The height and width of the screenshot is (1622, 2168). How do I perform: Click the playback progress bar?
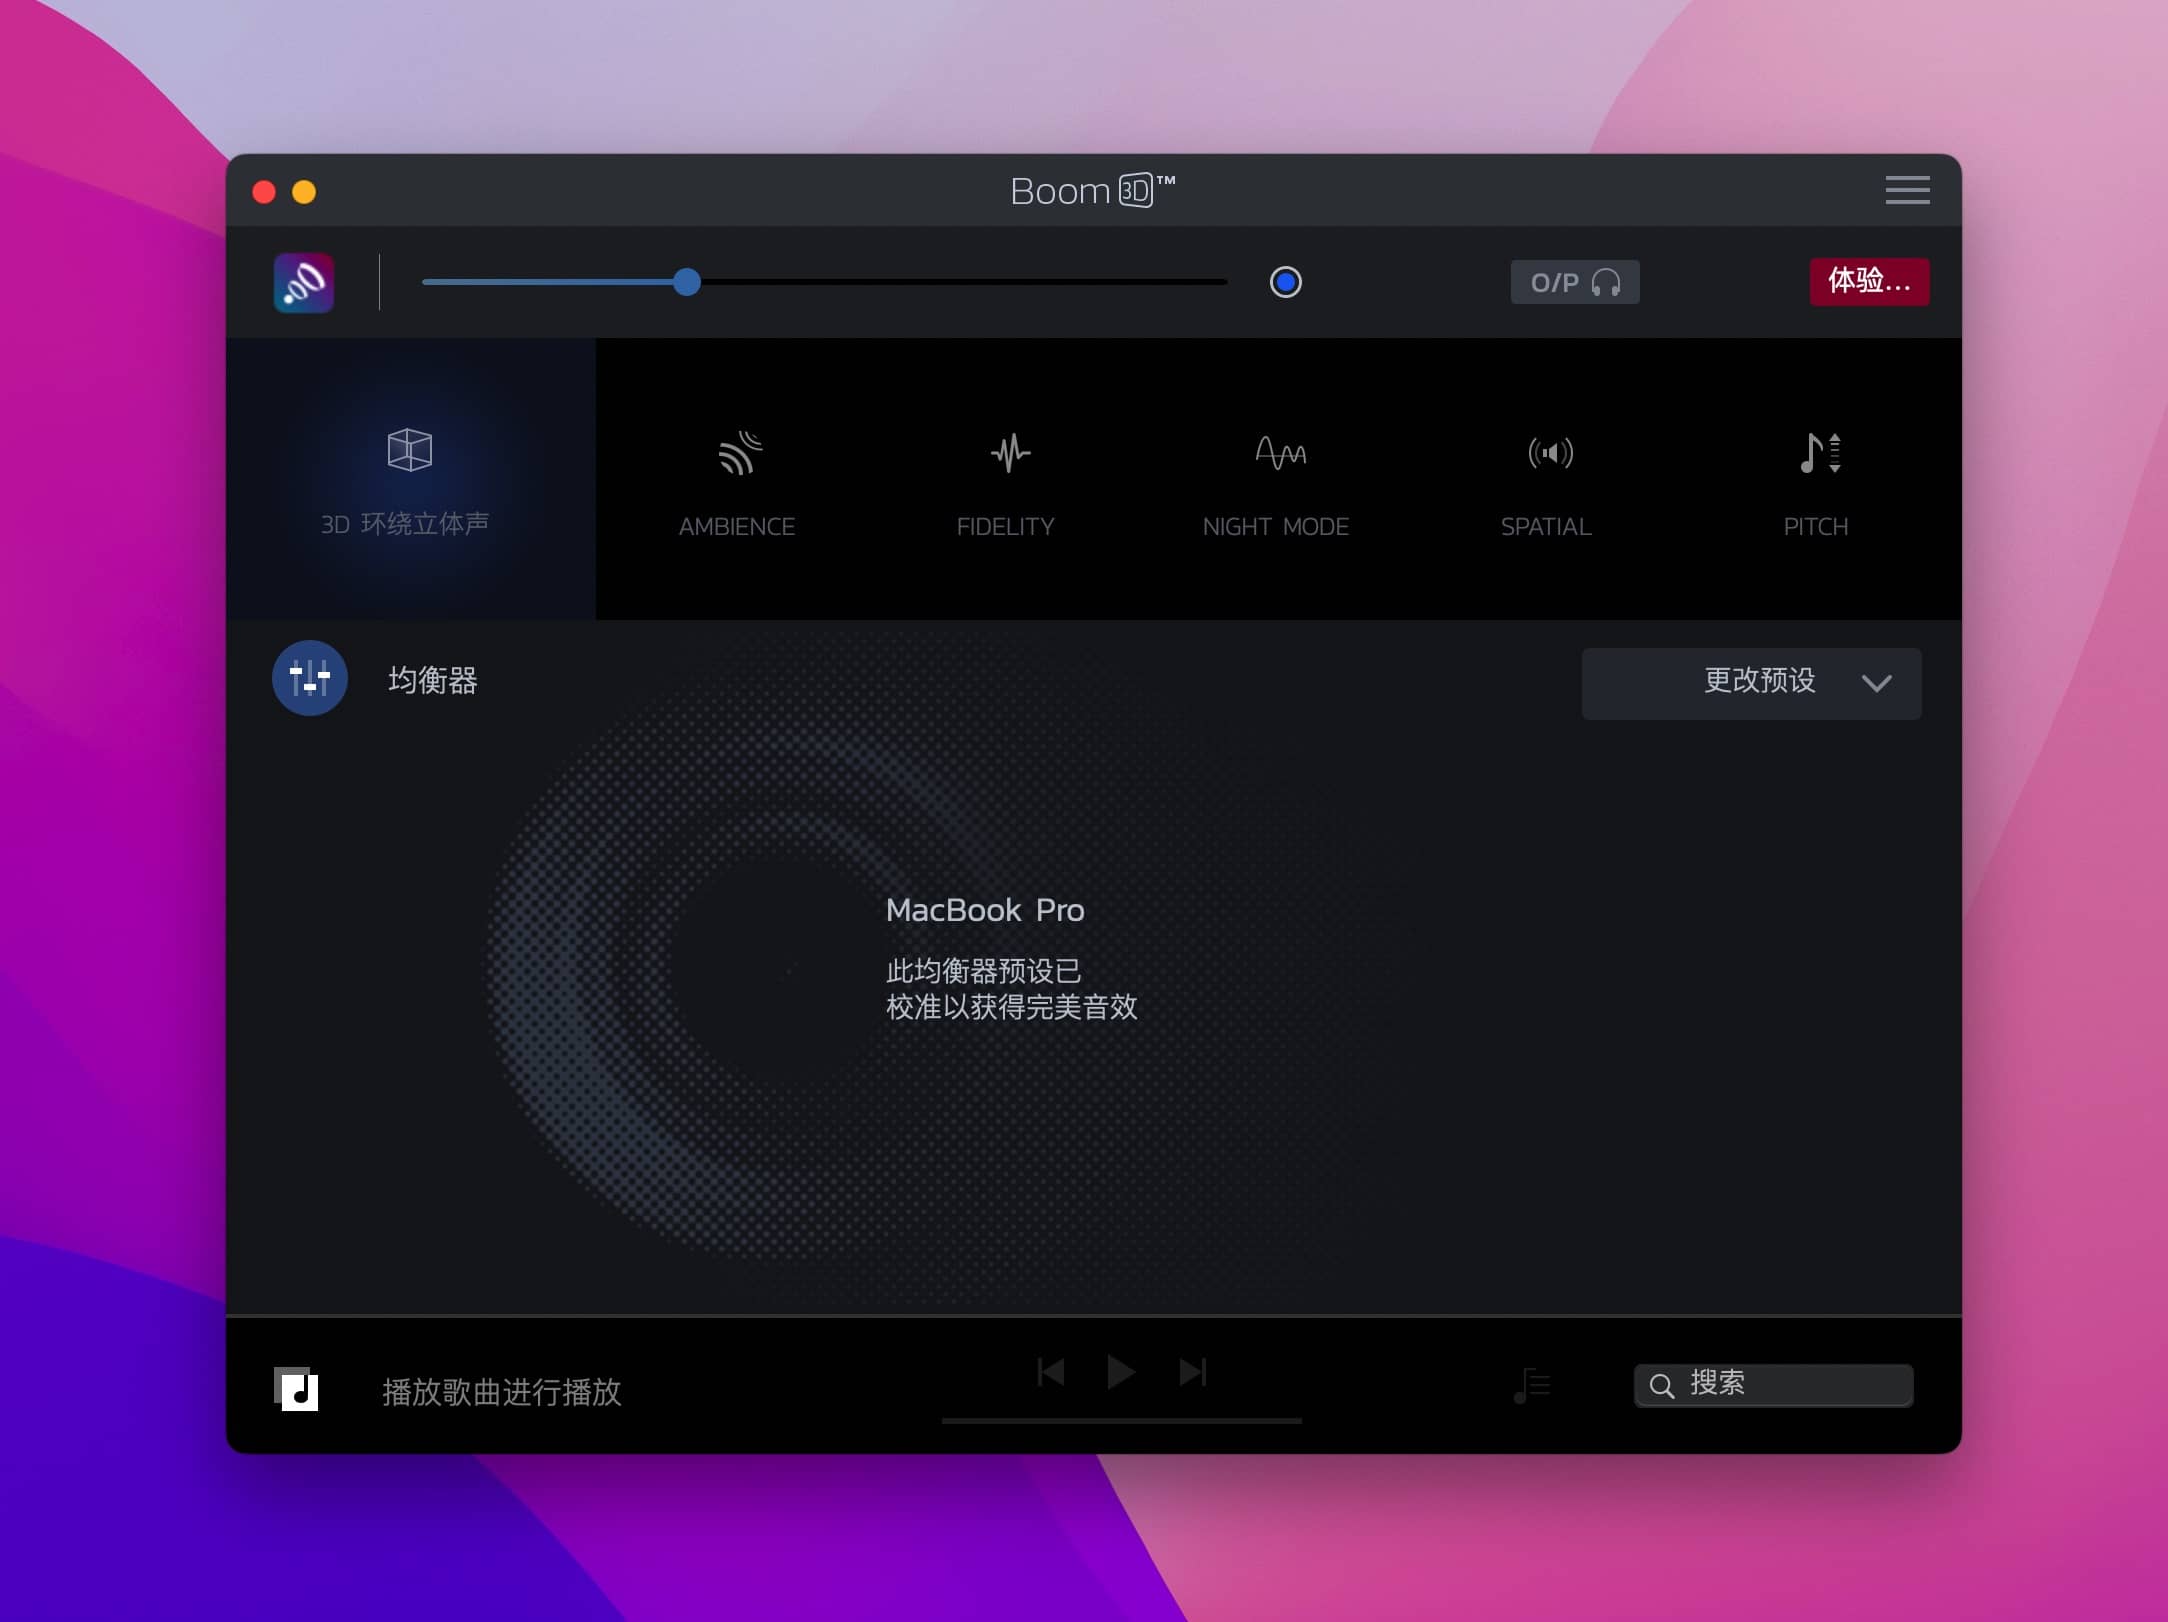point(1121,1420)
